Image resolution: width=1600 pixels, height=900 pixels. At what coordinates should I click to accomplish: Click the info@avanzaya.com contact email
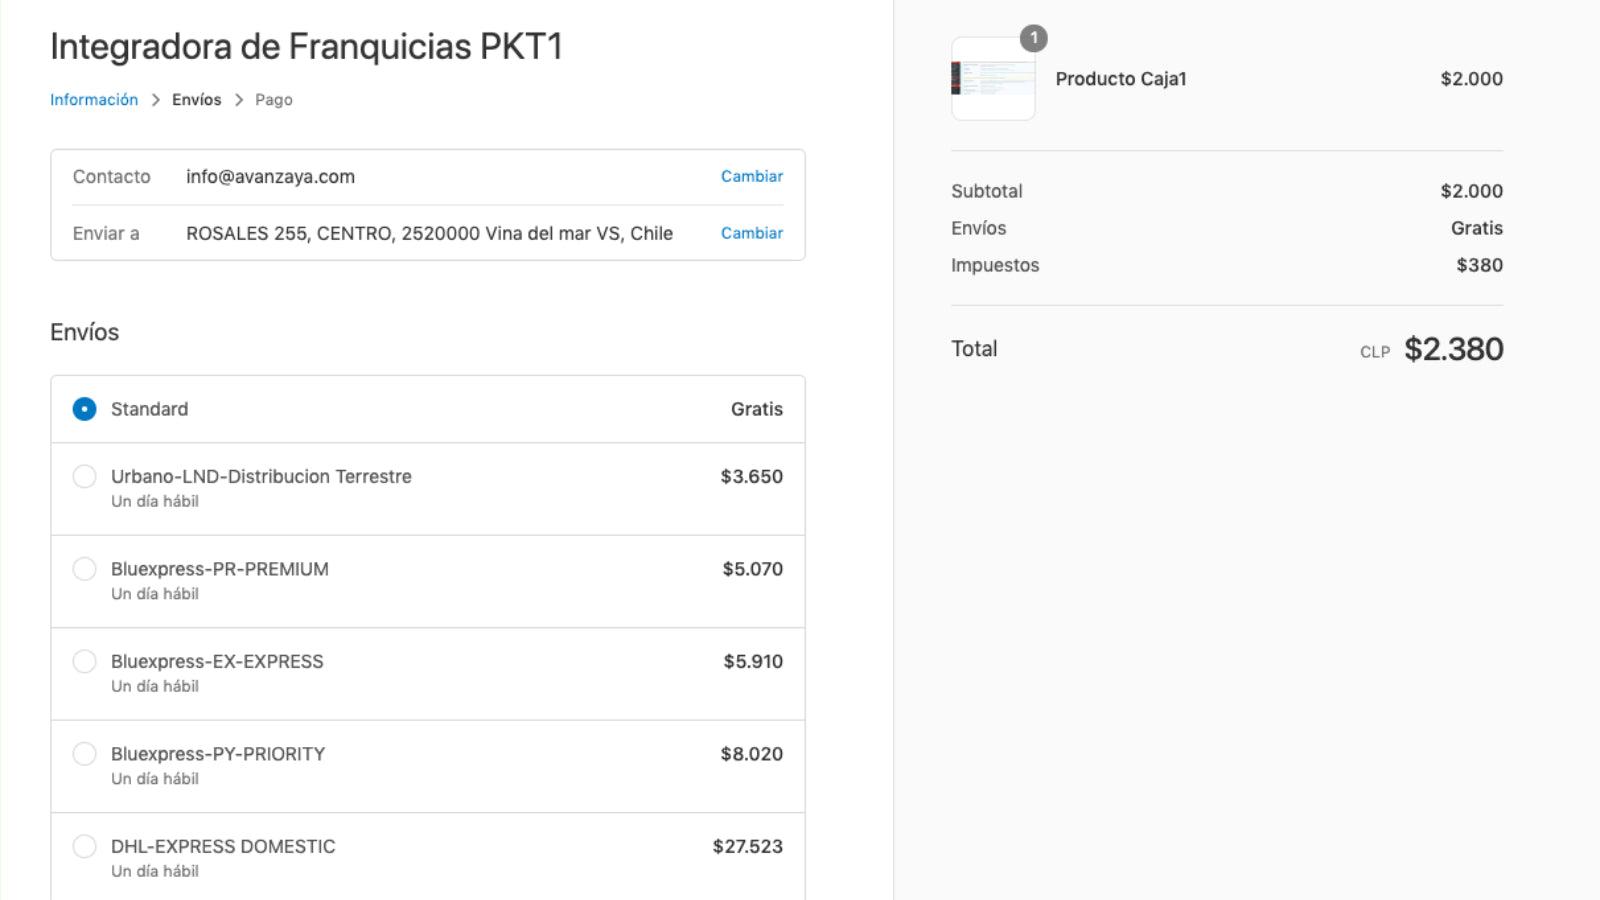pos(270,177)
